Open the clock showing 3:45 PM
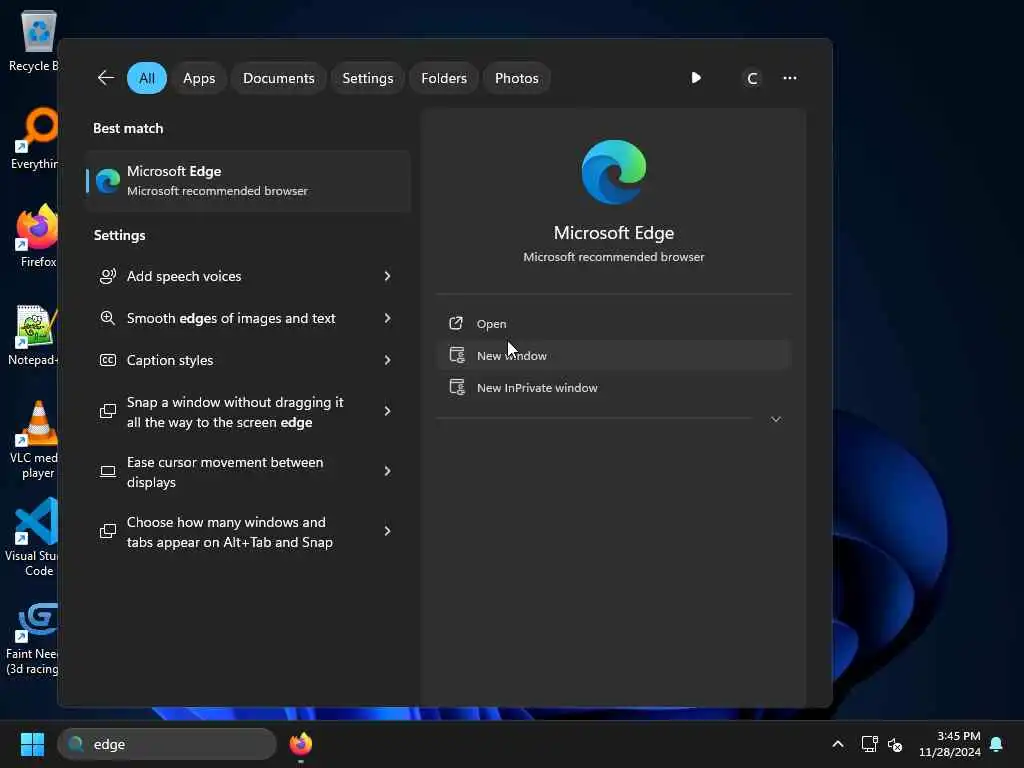Screen dimensions: 1024x768 [950, 744]
